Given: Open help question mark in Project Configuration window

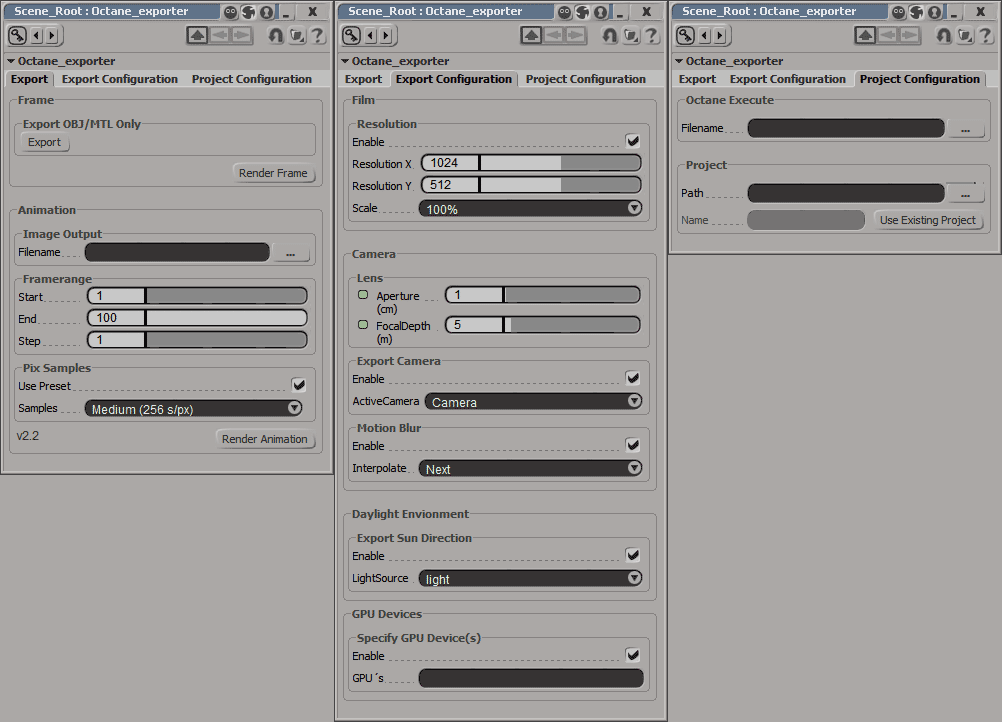Looking at the screenshot, I should pyautogui.click(x=986, y=35).
